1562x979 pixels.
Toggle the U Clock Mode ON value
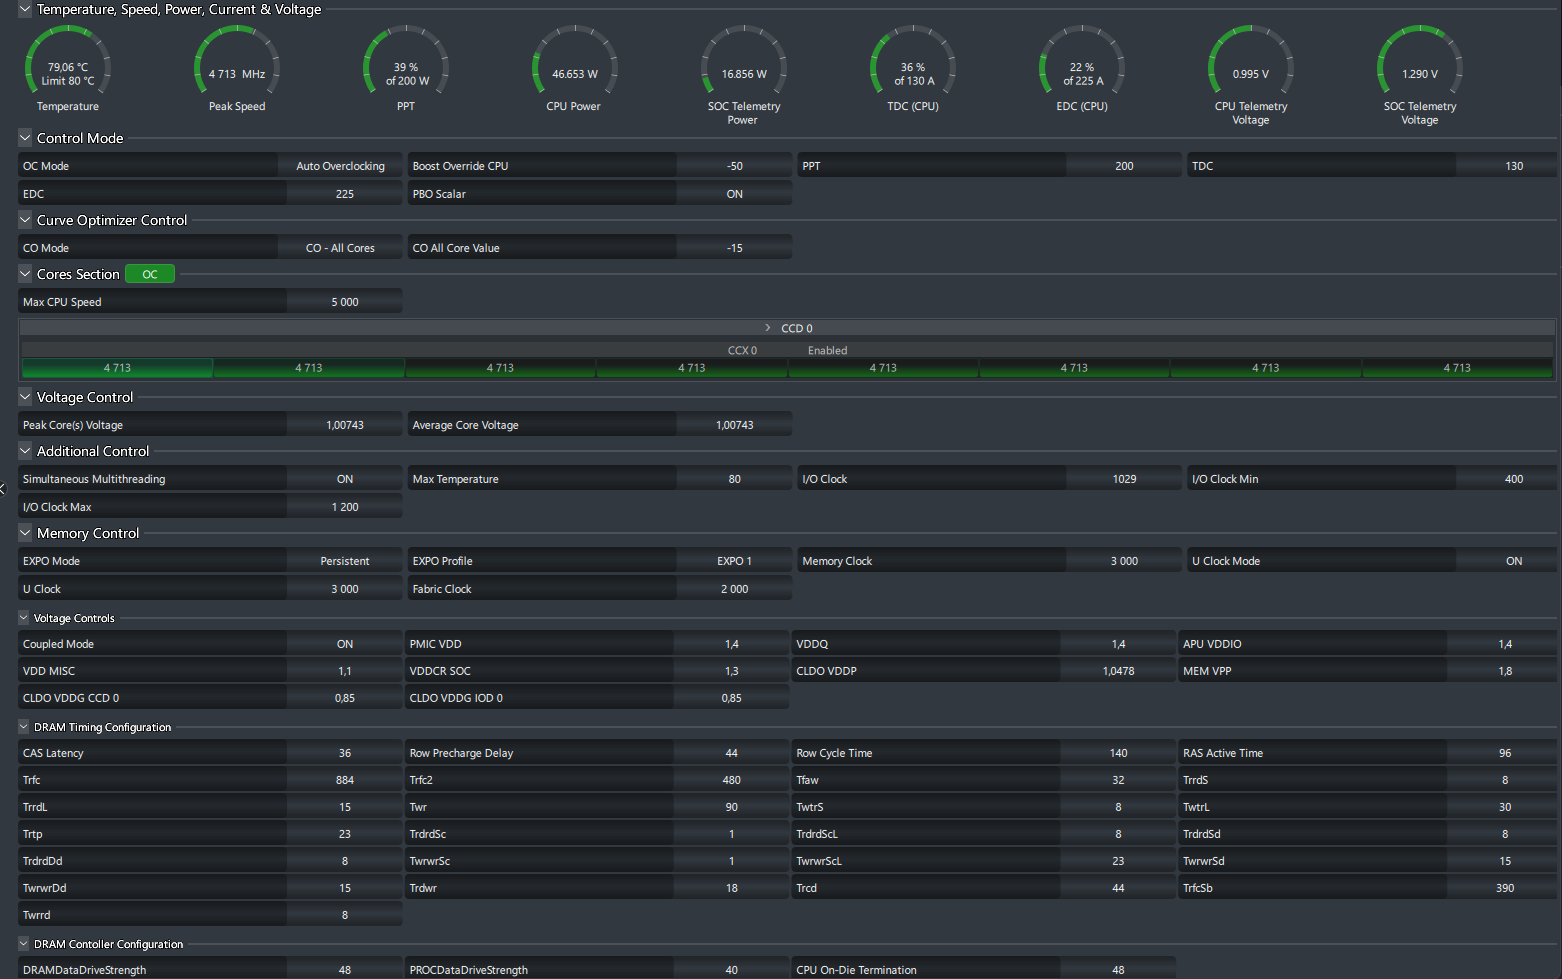point(1514,561)
